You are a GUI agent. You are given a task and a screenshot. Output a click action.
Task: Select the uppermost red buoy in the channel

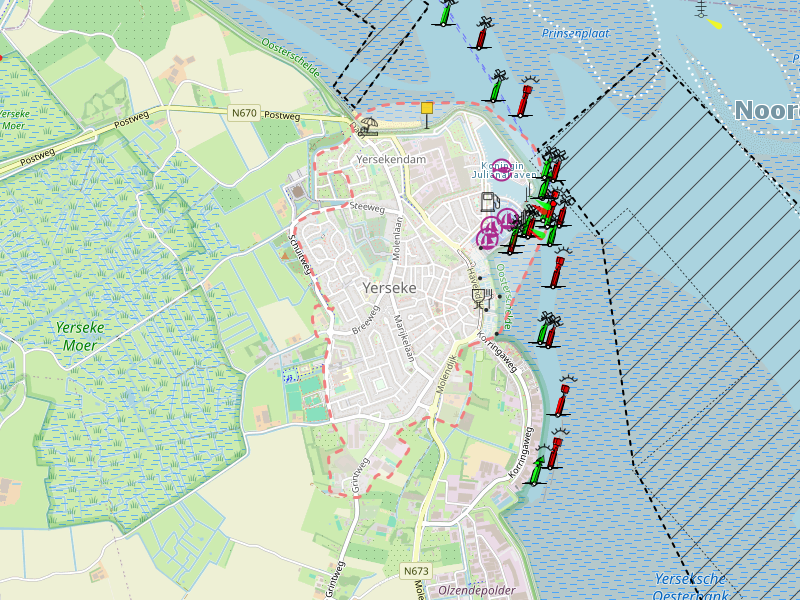pyautogui.click(x=482, y=36)
